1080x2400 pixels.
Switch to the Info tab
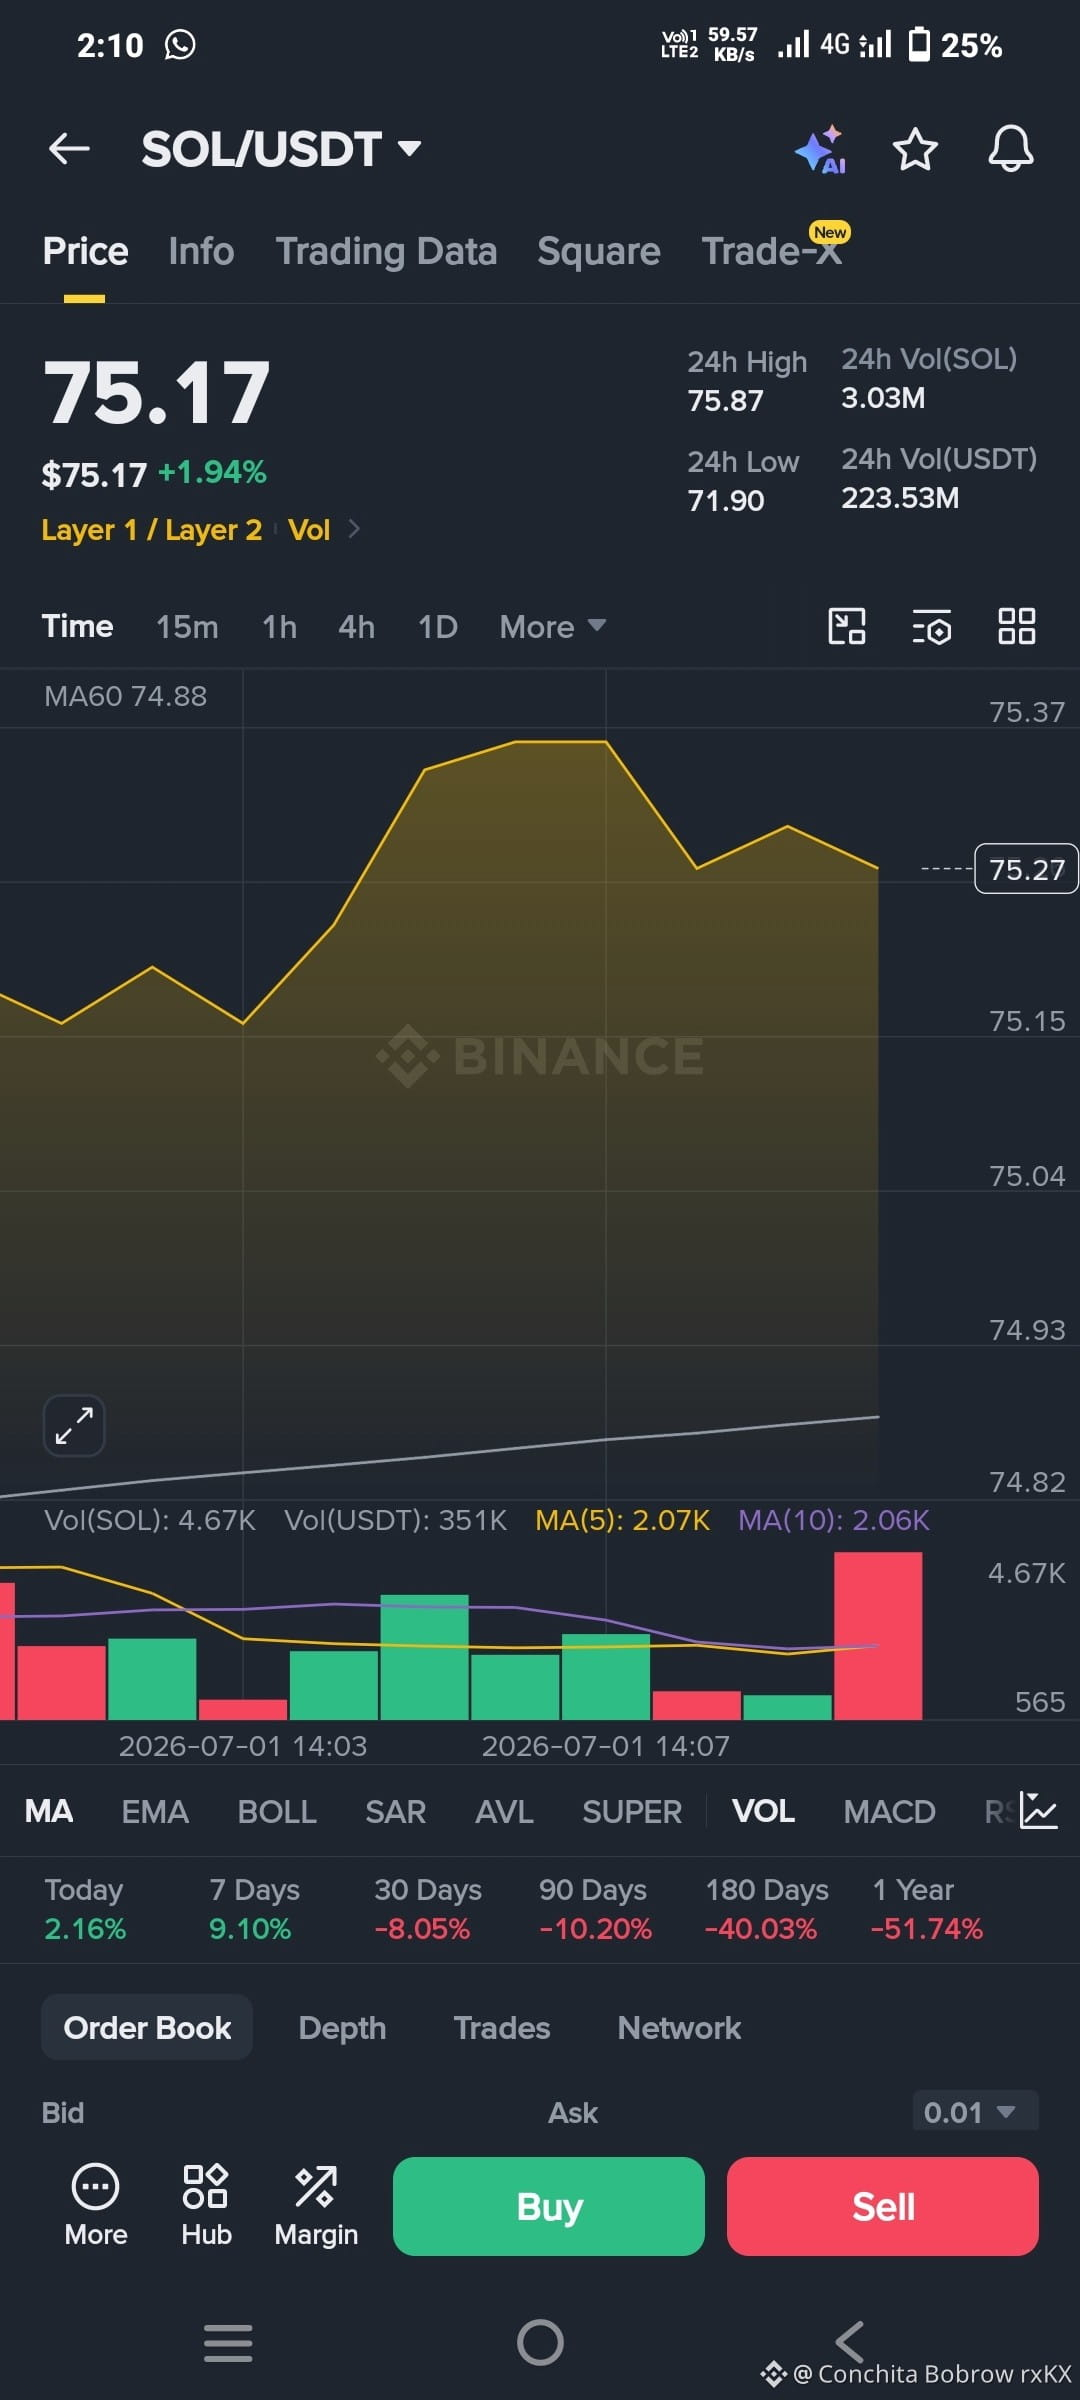point(201,251)
